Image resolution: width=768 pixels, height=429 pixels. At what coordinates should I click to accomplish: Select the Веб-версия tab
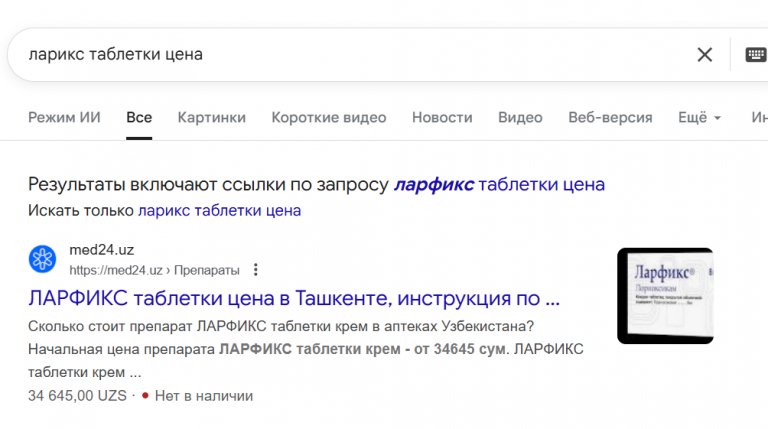coord(610,118)
